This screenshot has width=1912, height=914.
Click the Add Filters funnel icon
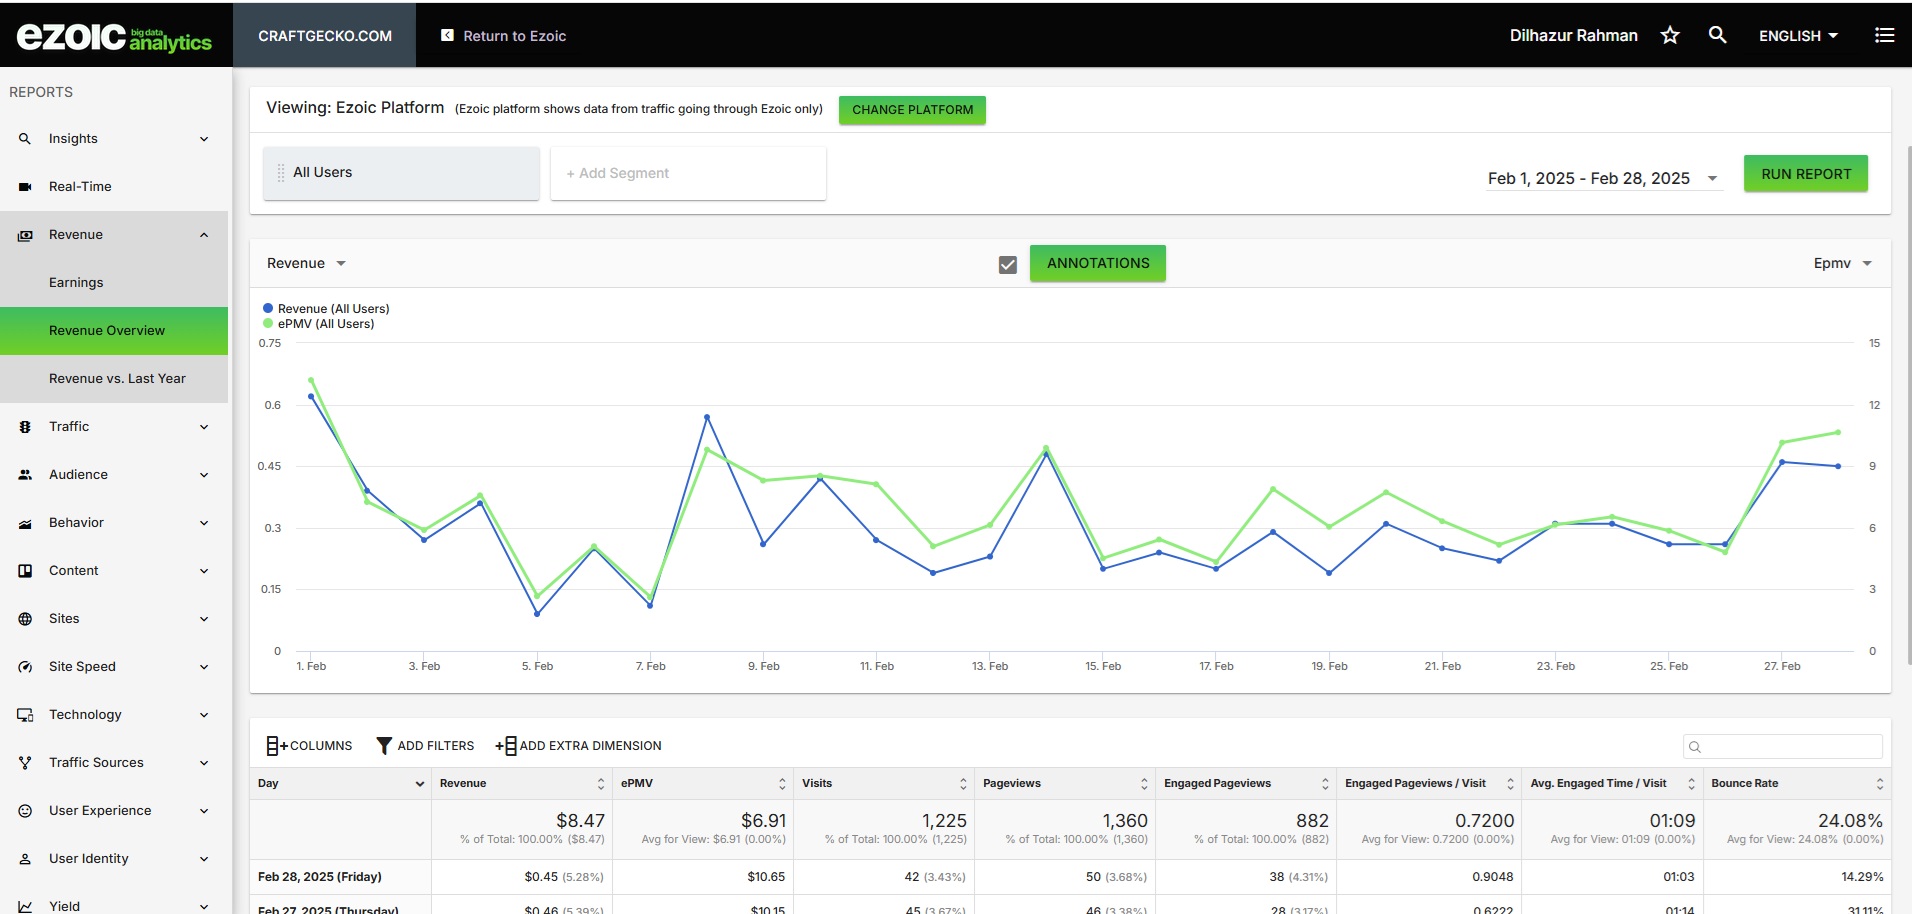pyautogui.click(x=383, y=746)
